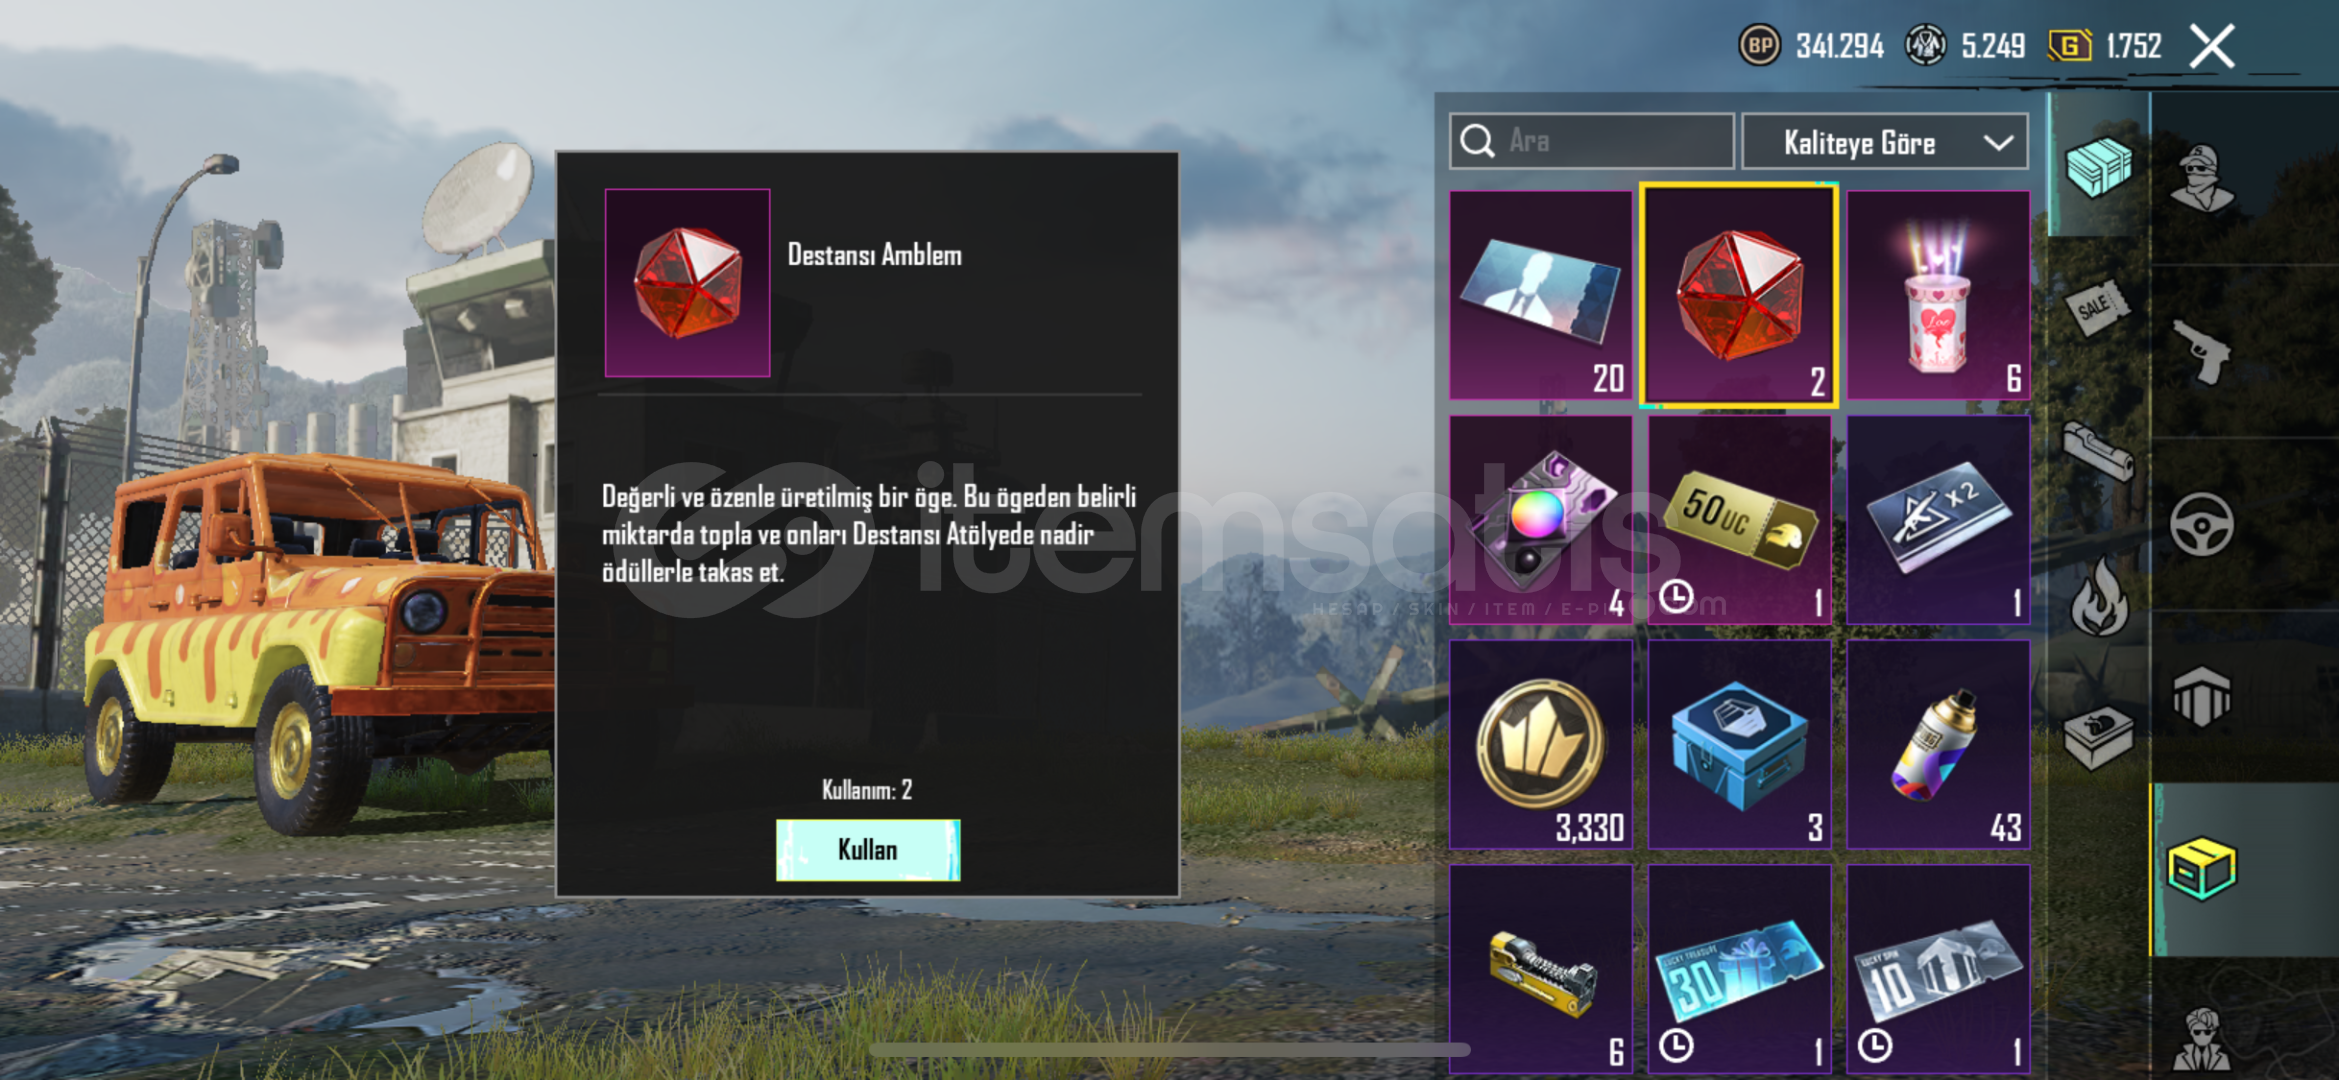Select the blue supply crate item
The width and height of the screenshot is (2339, 1080).
(1739, 745)
